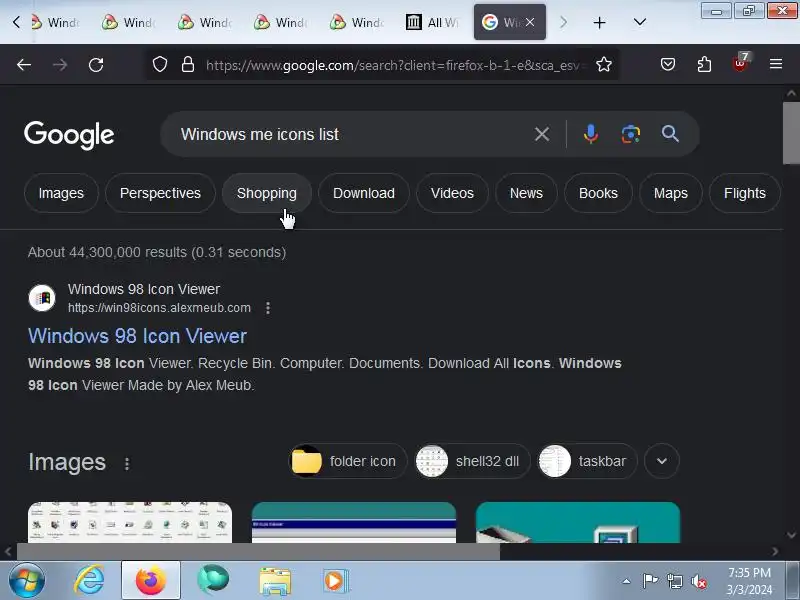Select the Perspectives filter

[160, 193]
